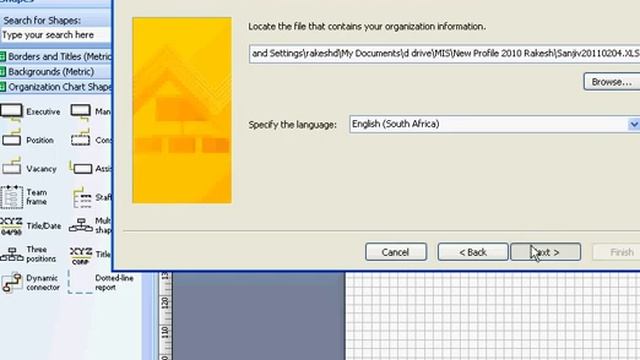The image size is (640, 360).
Task: Select the Dotted-line report shape icon
Action: pos(80,282)
